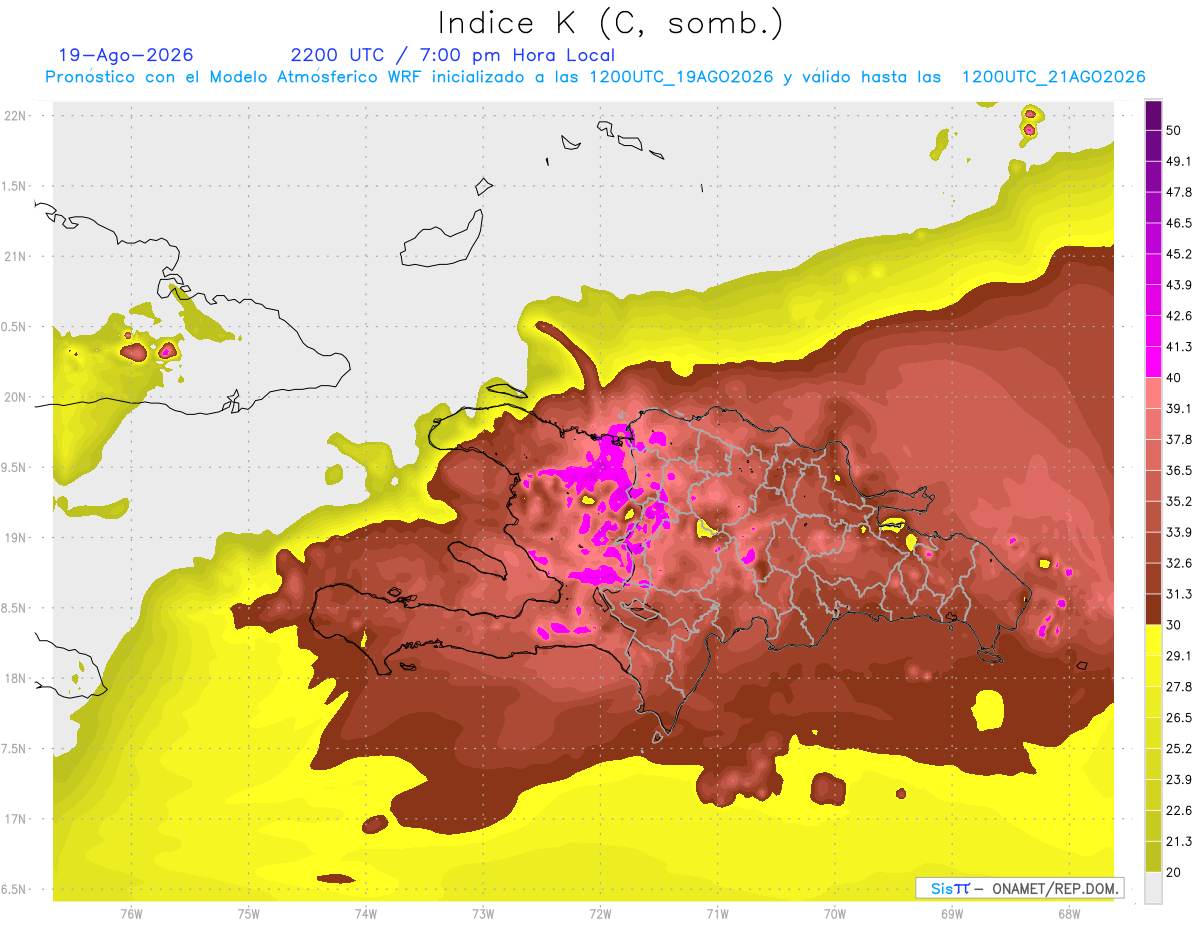Click the legend value '26.5'

tap(1179, 718)
